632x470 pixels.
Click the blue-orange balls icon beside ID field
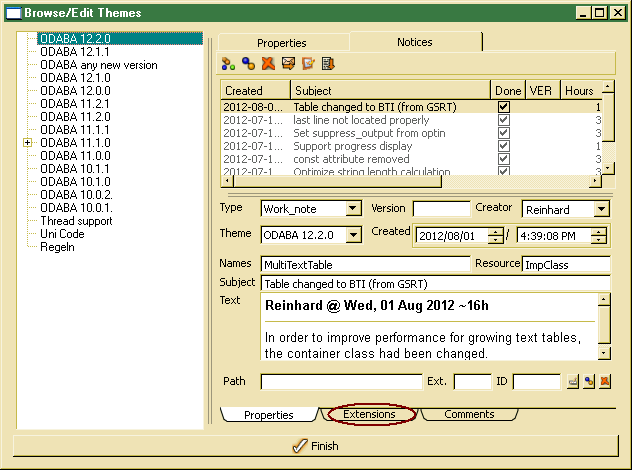pos(589,381)
